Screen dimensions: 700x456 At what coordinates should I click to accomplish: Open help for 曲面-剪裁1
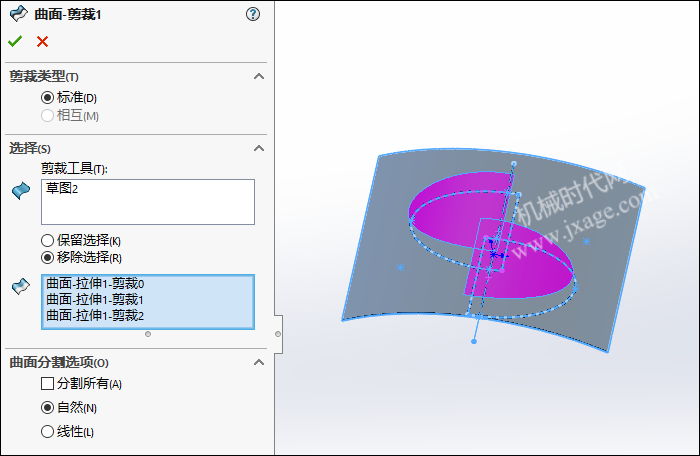[x=253, y=14]
